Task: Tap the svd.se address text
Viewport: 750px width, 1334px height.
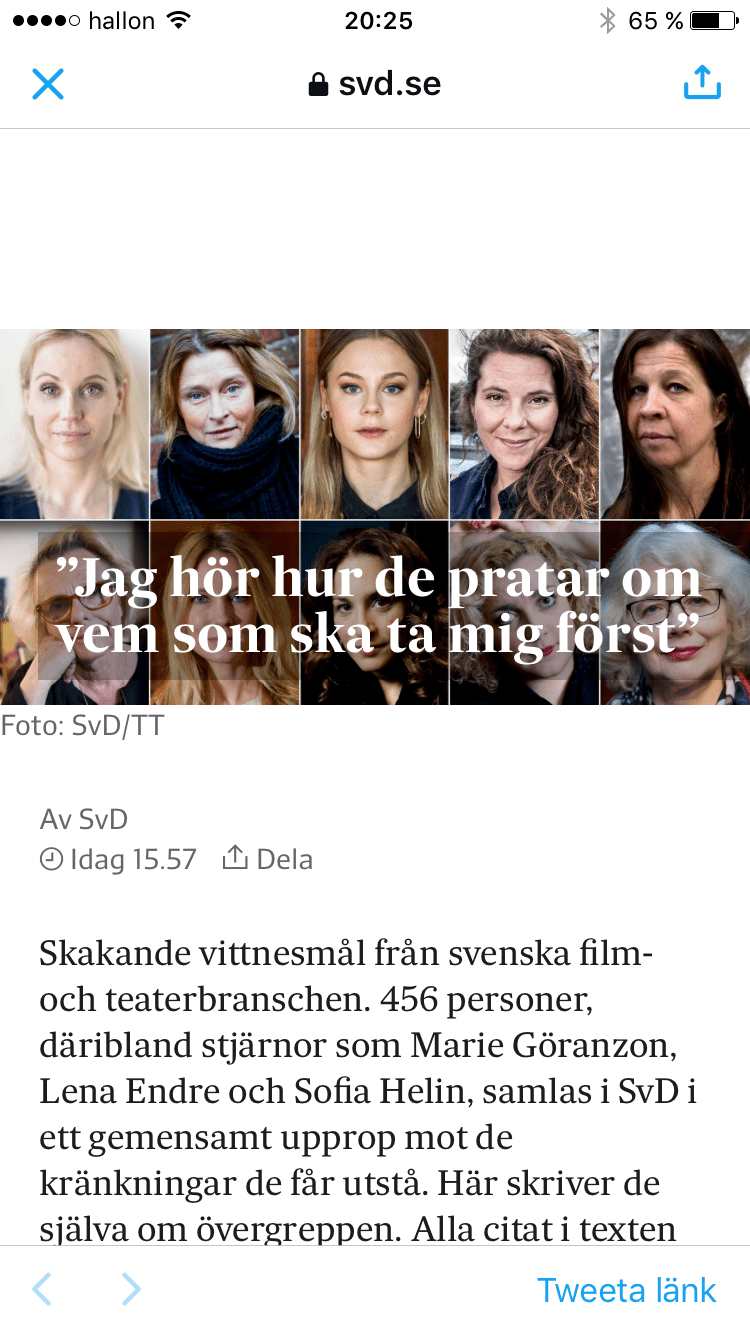Action: tap(390, 84)
